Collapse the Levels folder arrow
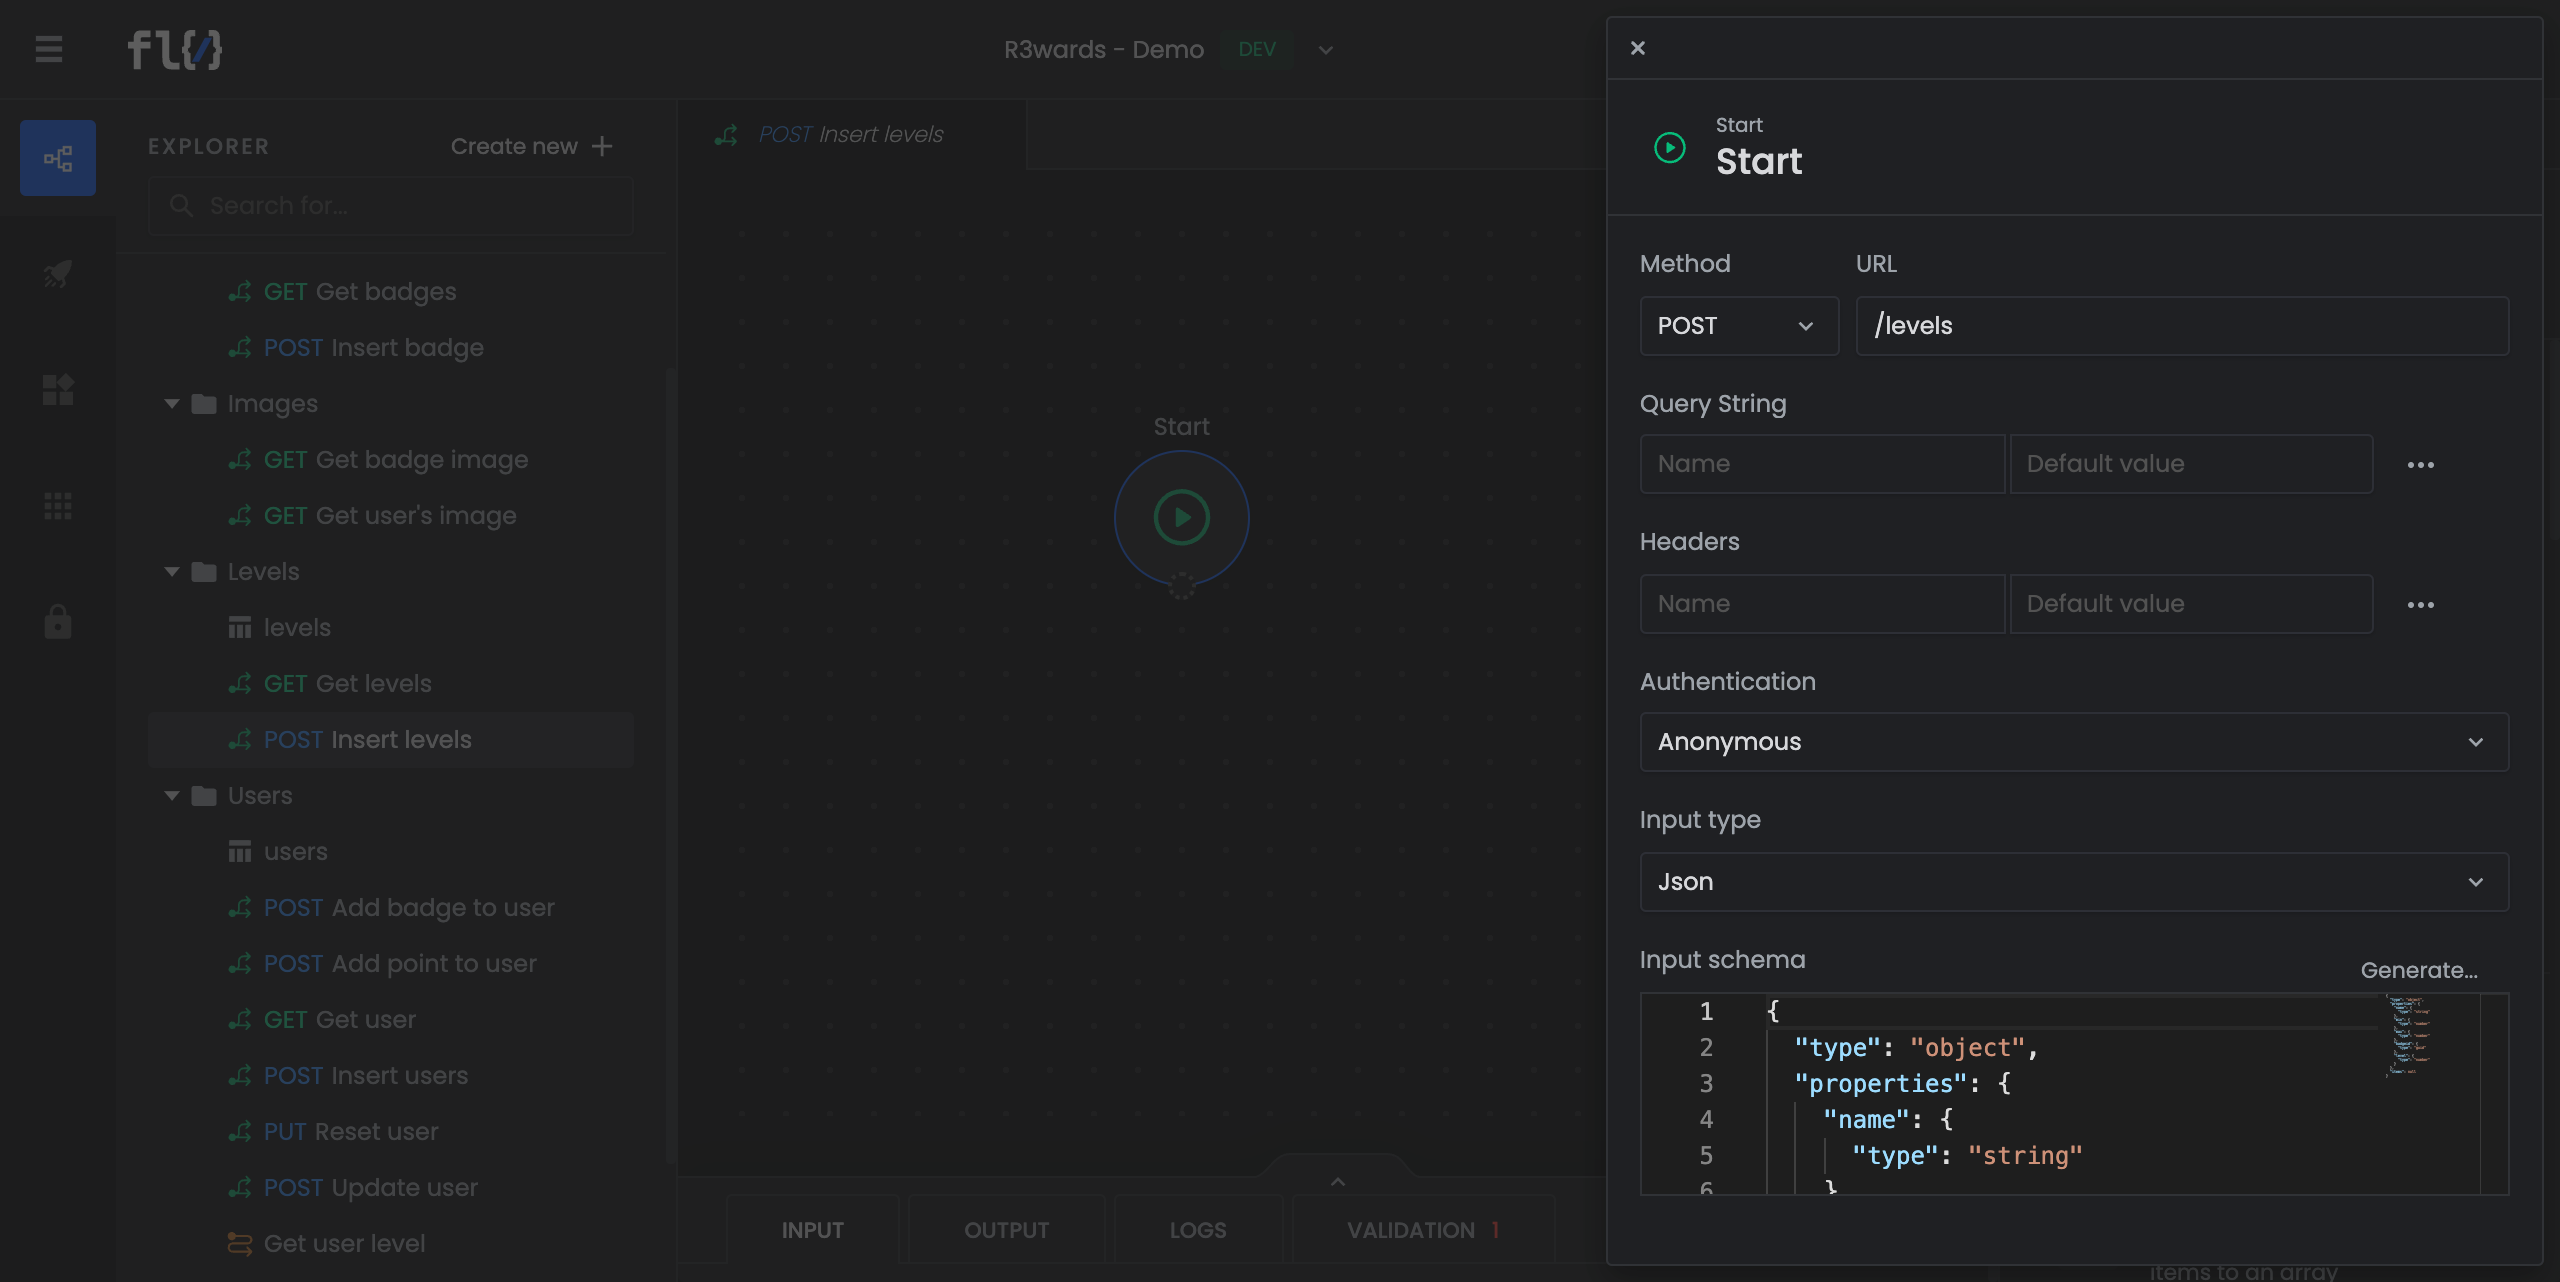2560x1282 pixels. coord(172,572)
